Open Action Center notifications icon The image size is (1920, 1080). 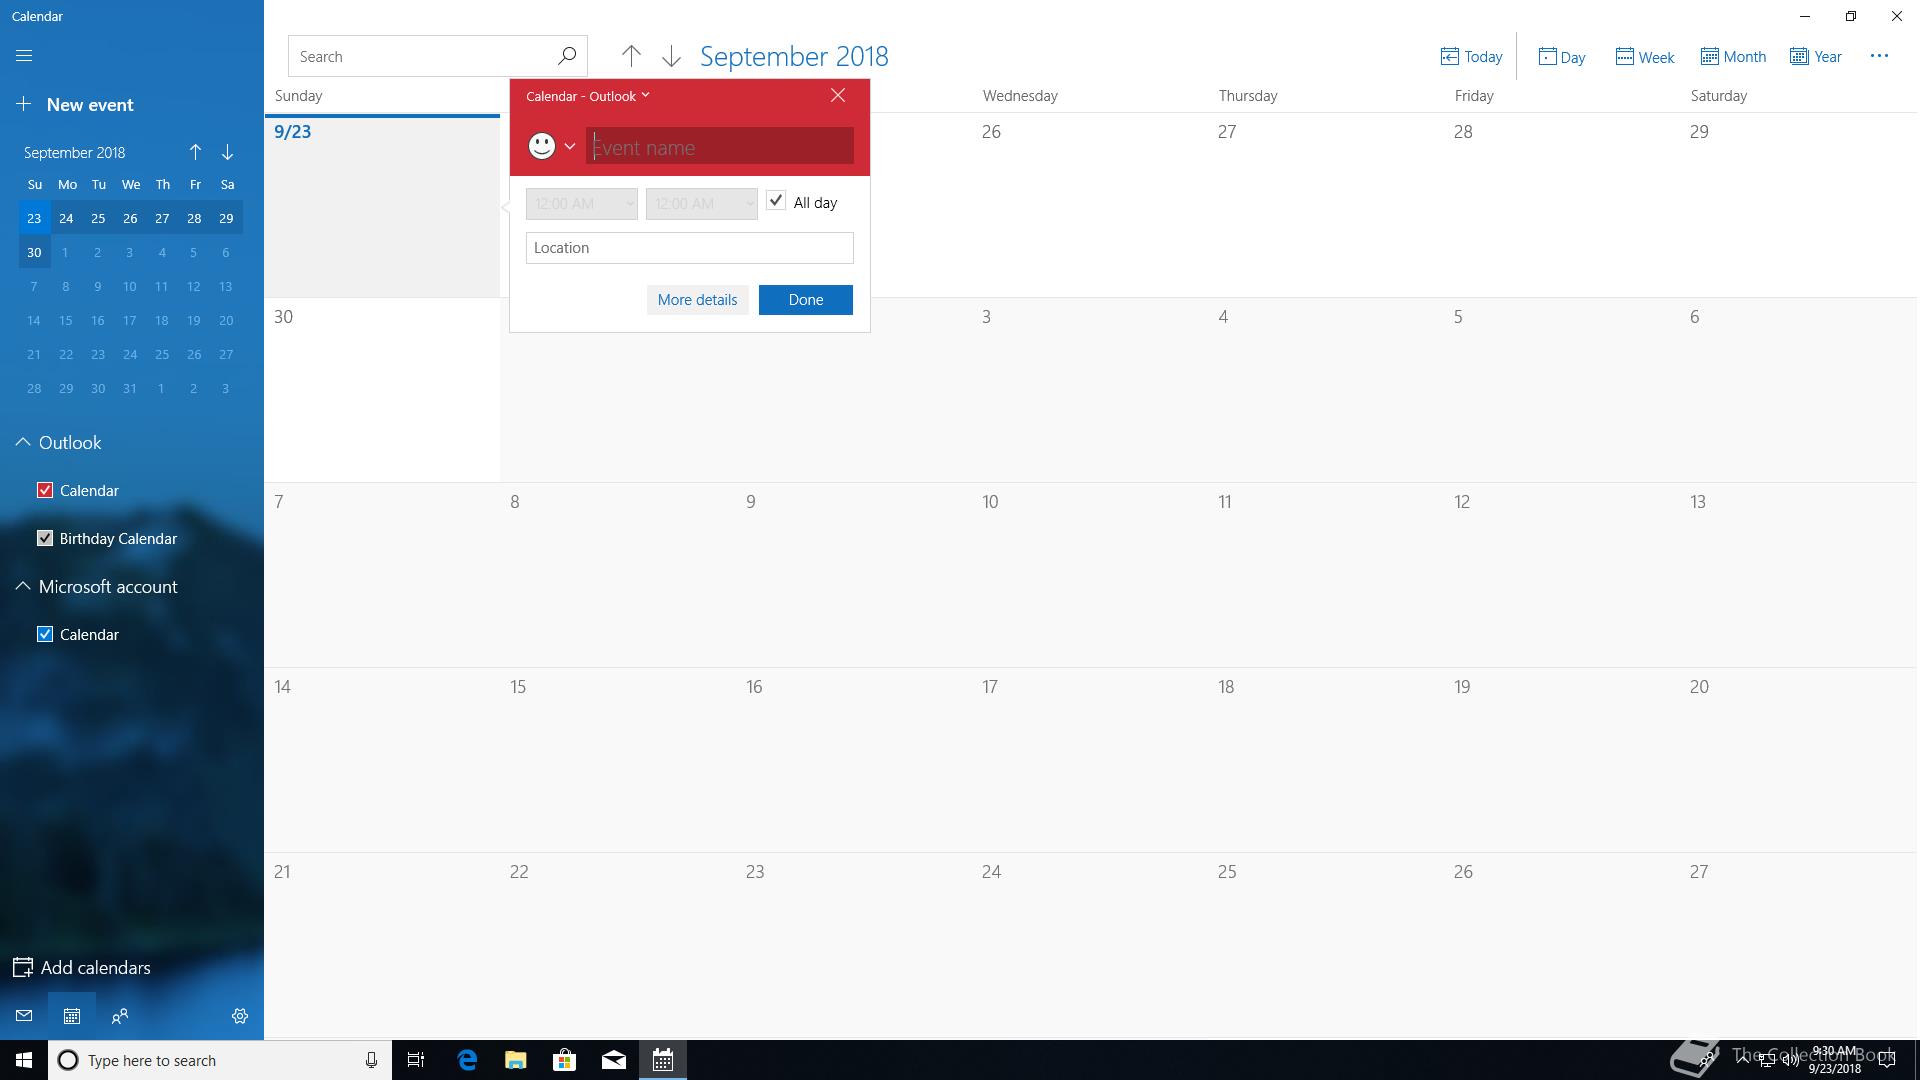click(1887, 1060)
